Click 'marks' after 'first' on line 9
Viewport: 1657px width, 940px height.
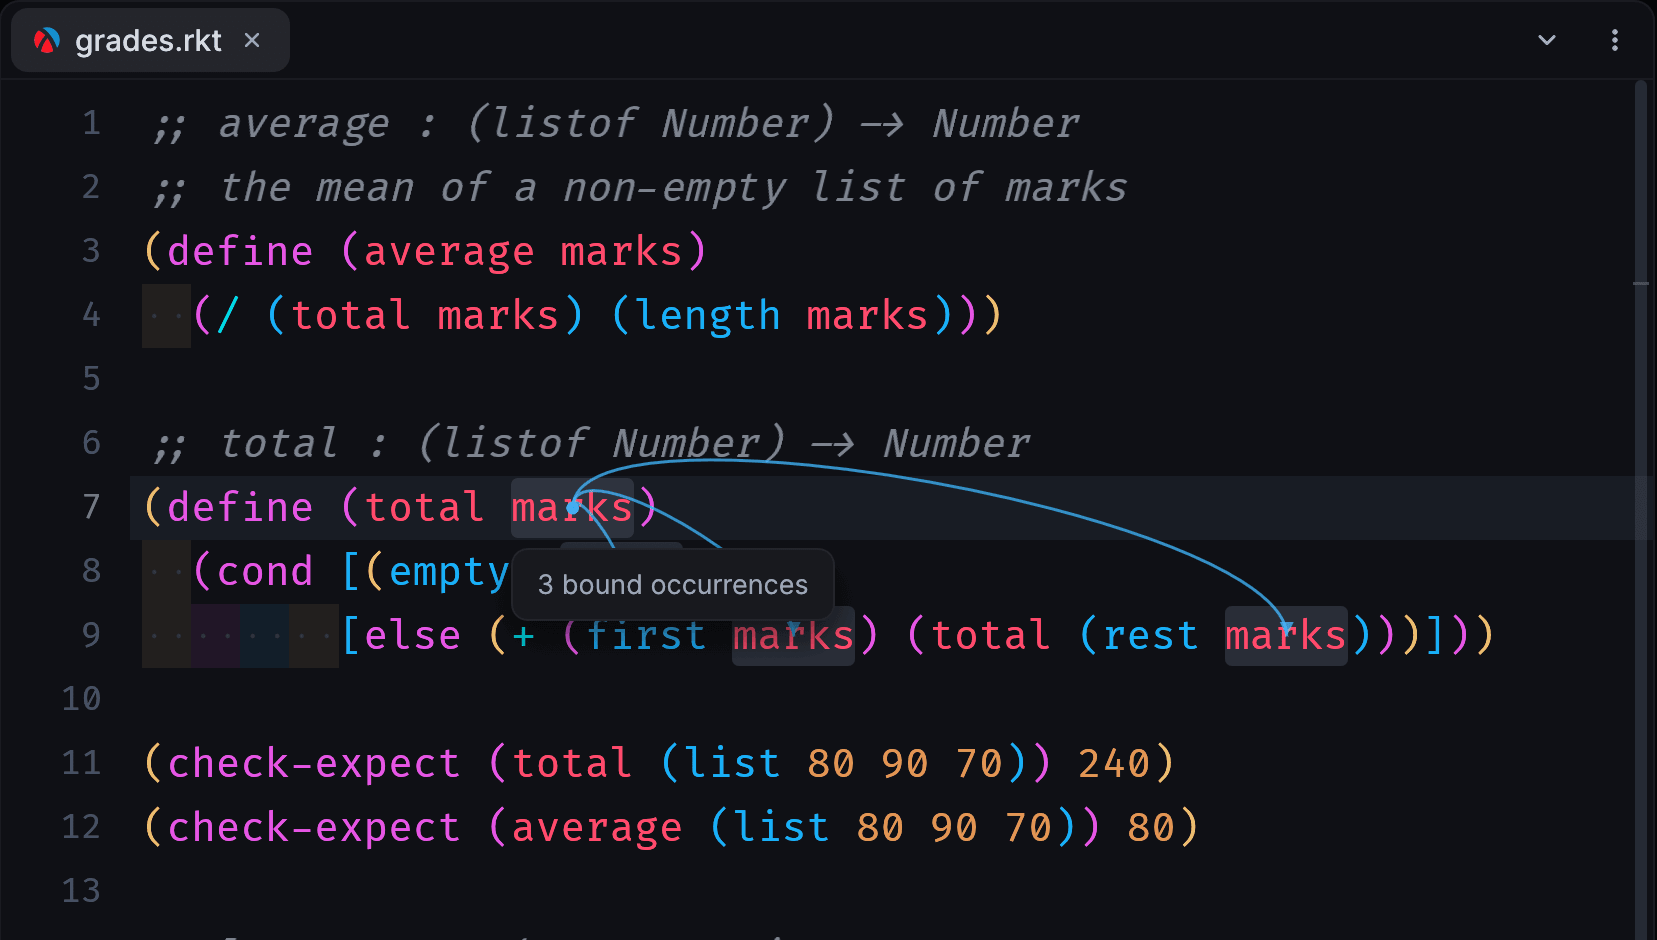(793, 636)
